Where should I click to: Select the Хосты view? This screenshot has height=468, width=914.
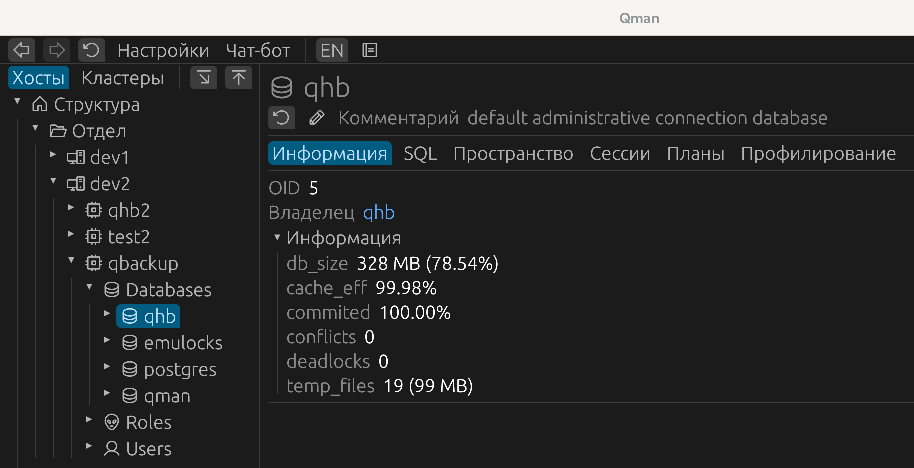point(39,78)
